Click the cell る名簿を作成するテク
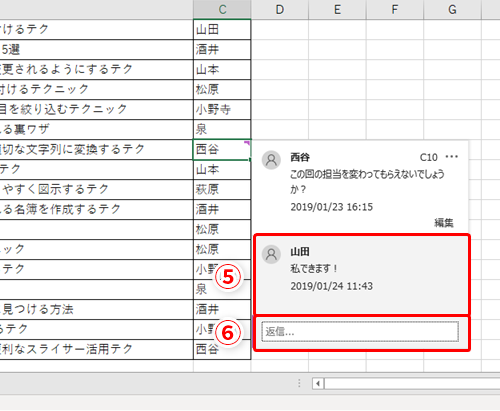This screenshot has height=411, width=500. click(x=97, y=209)
